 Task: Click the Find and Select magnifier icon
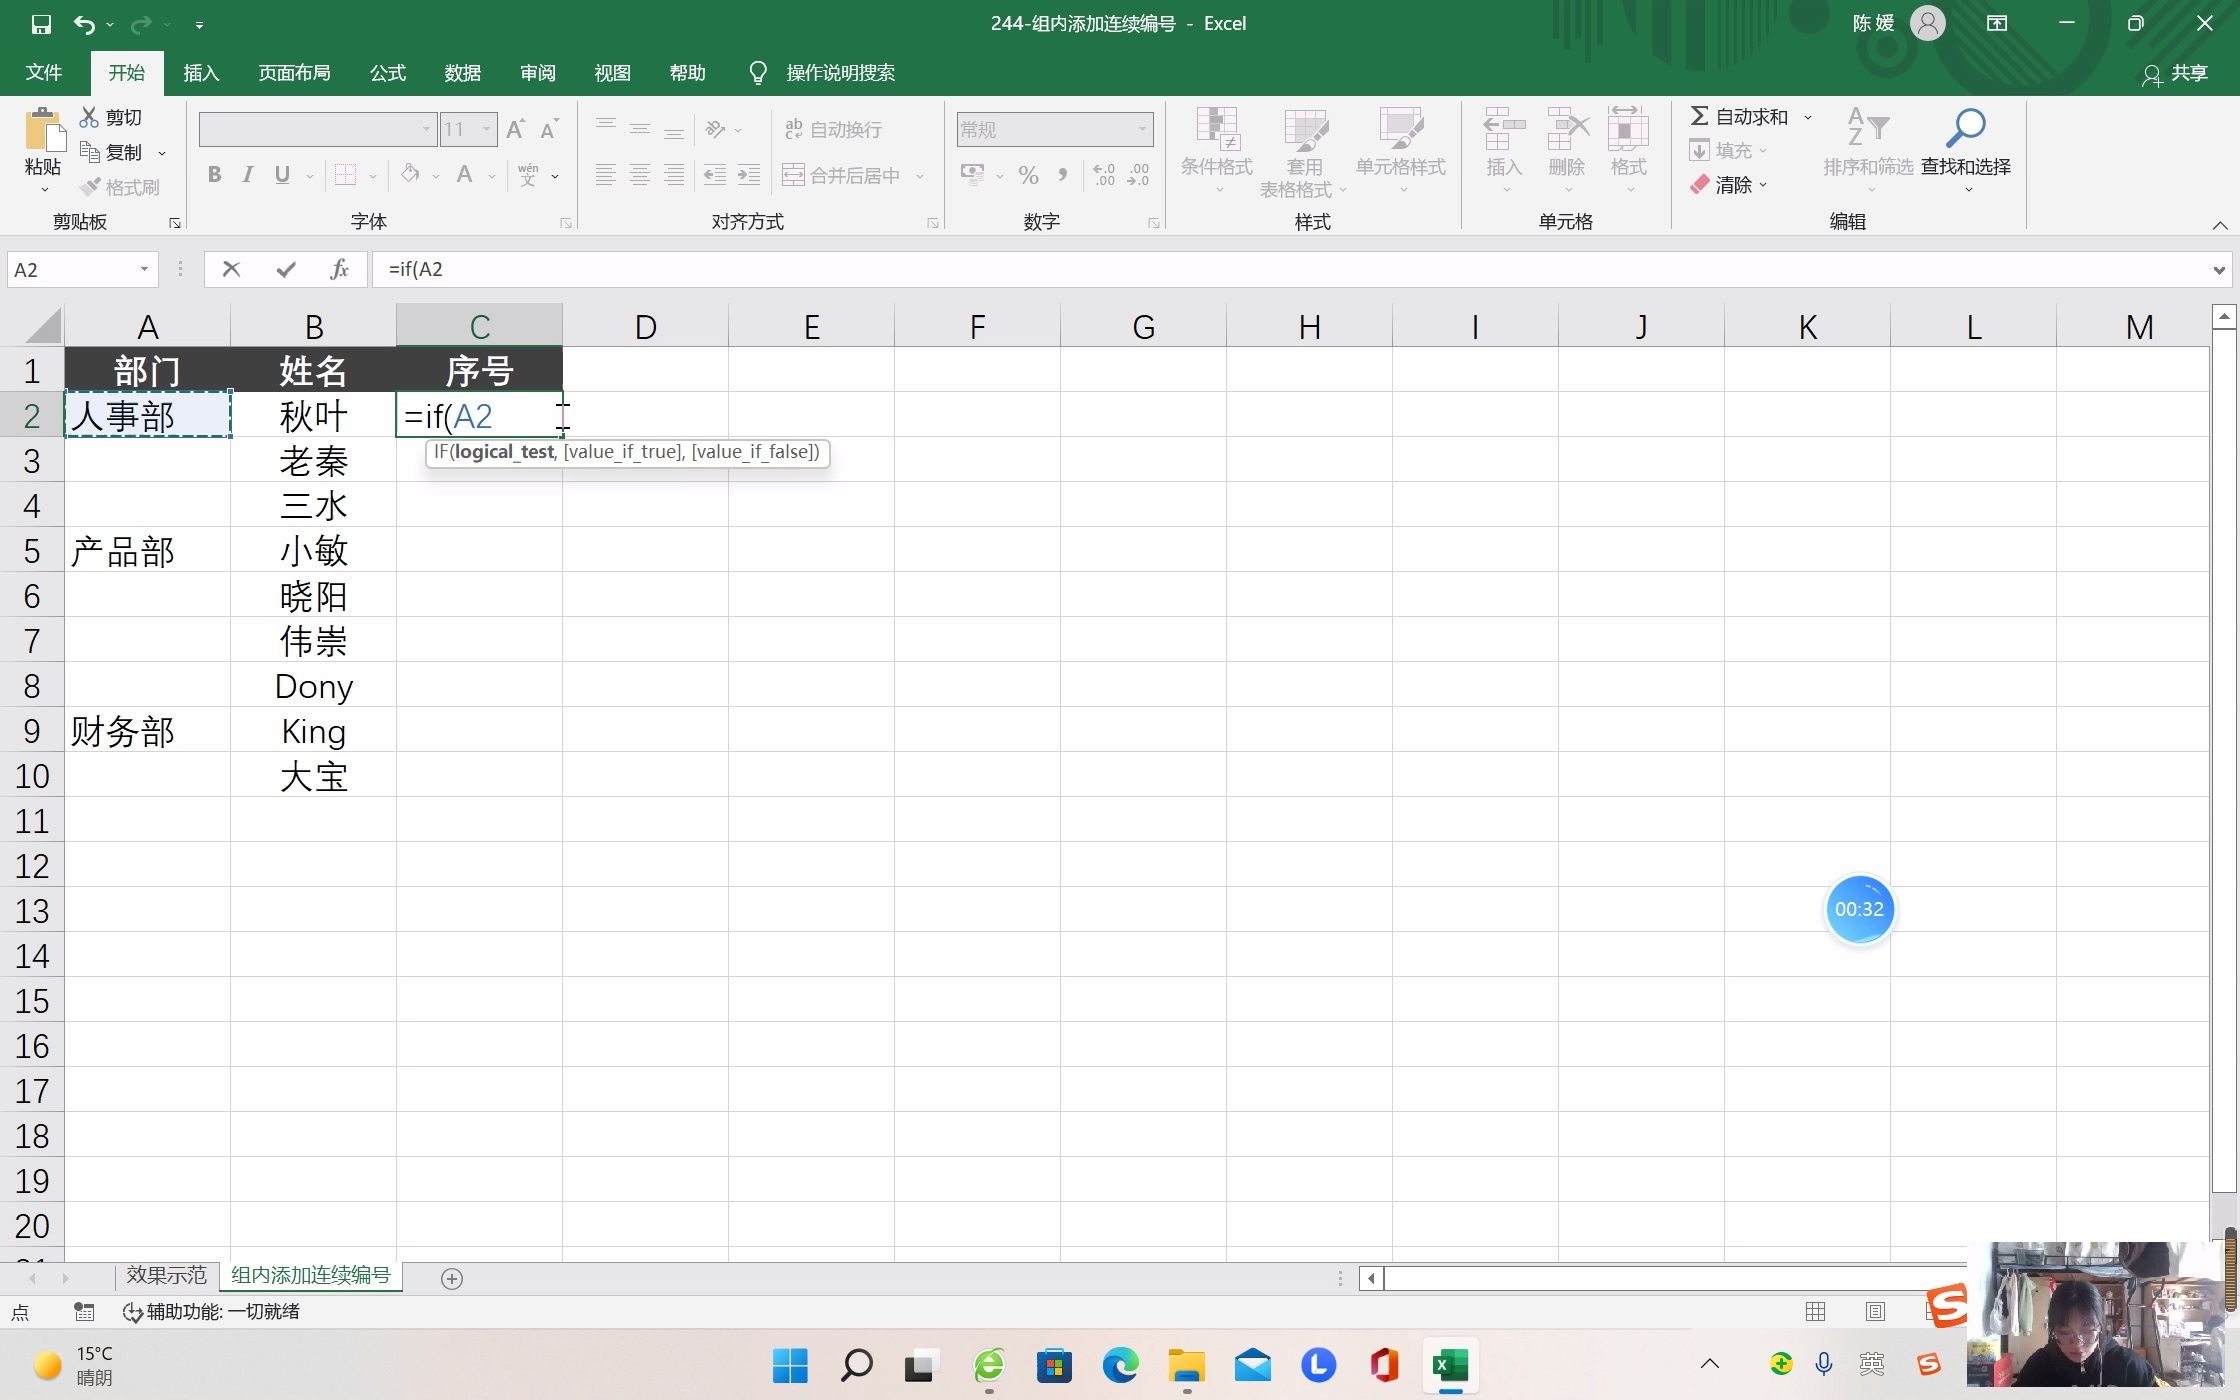[1965, 128]
